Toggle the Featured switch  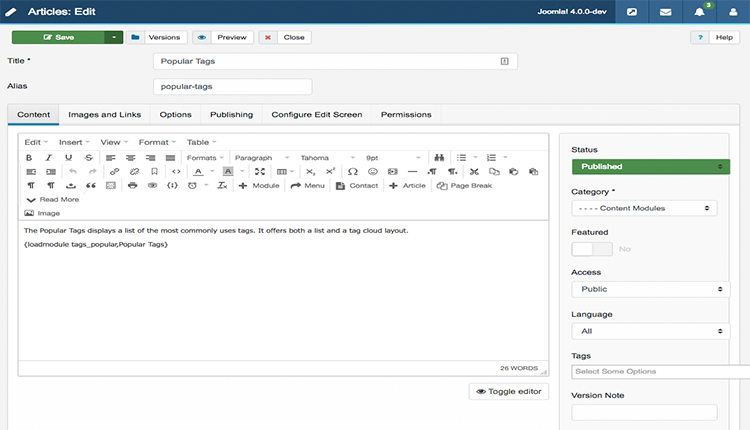coord(591,248)
